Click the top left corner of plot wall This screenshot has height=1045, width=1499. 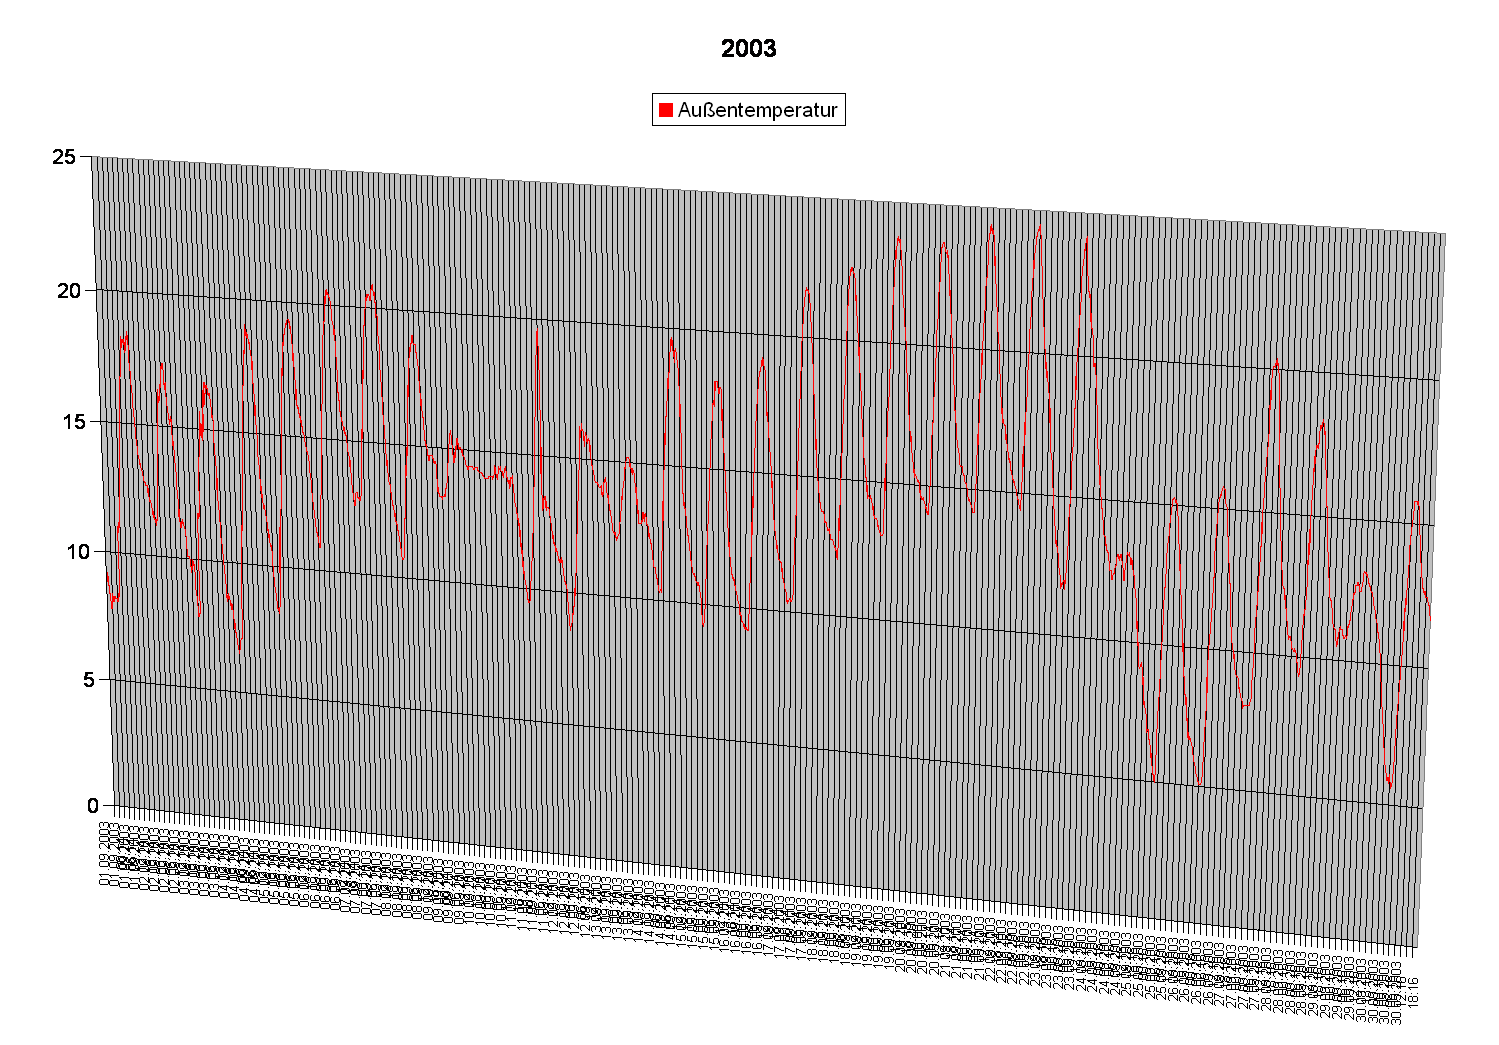point(94,158)
